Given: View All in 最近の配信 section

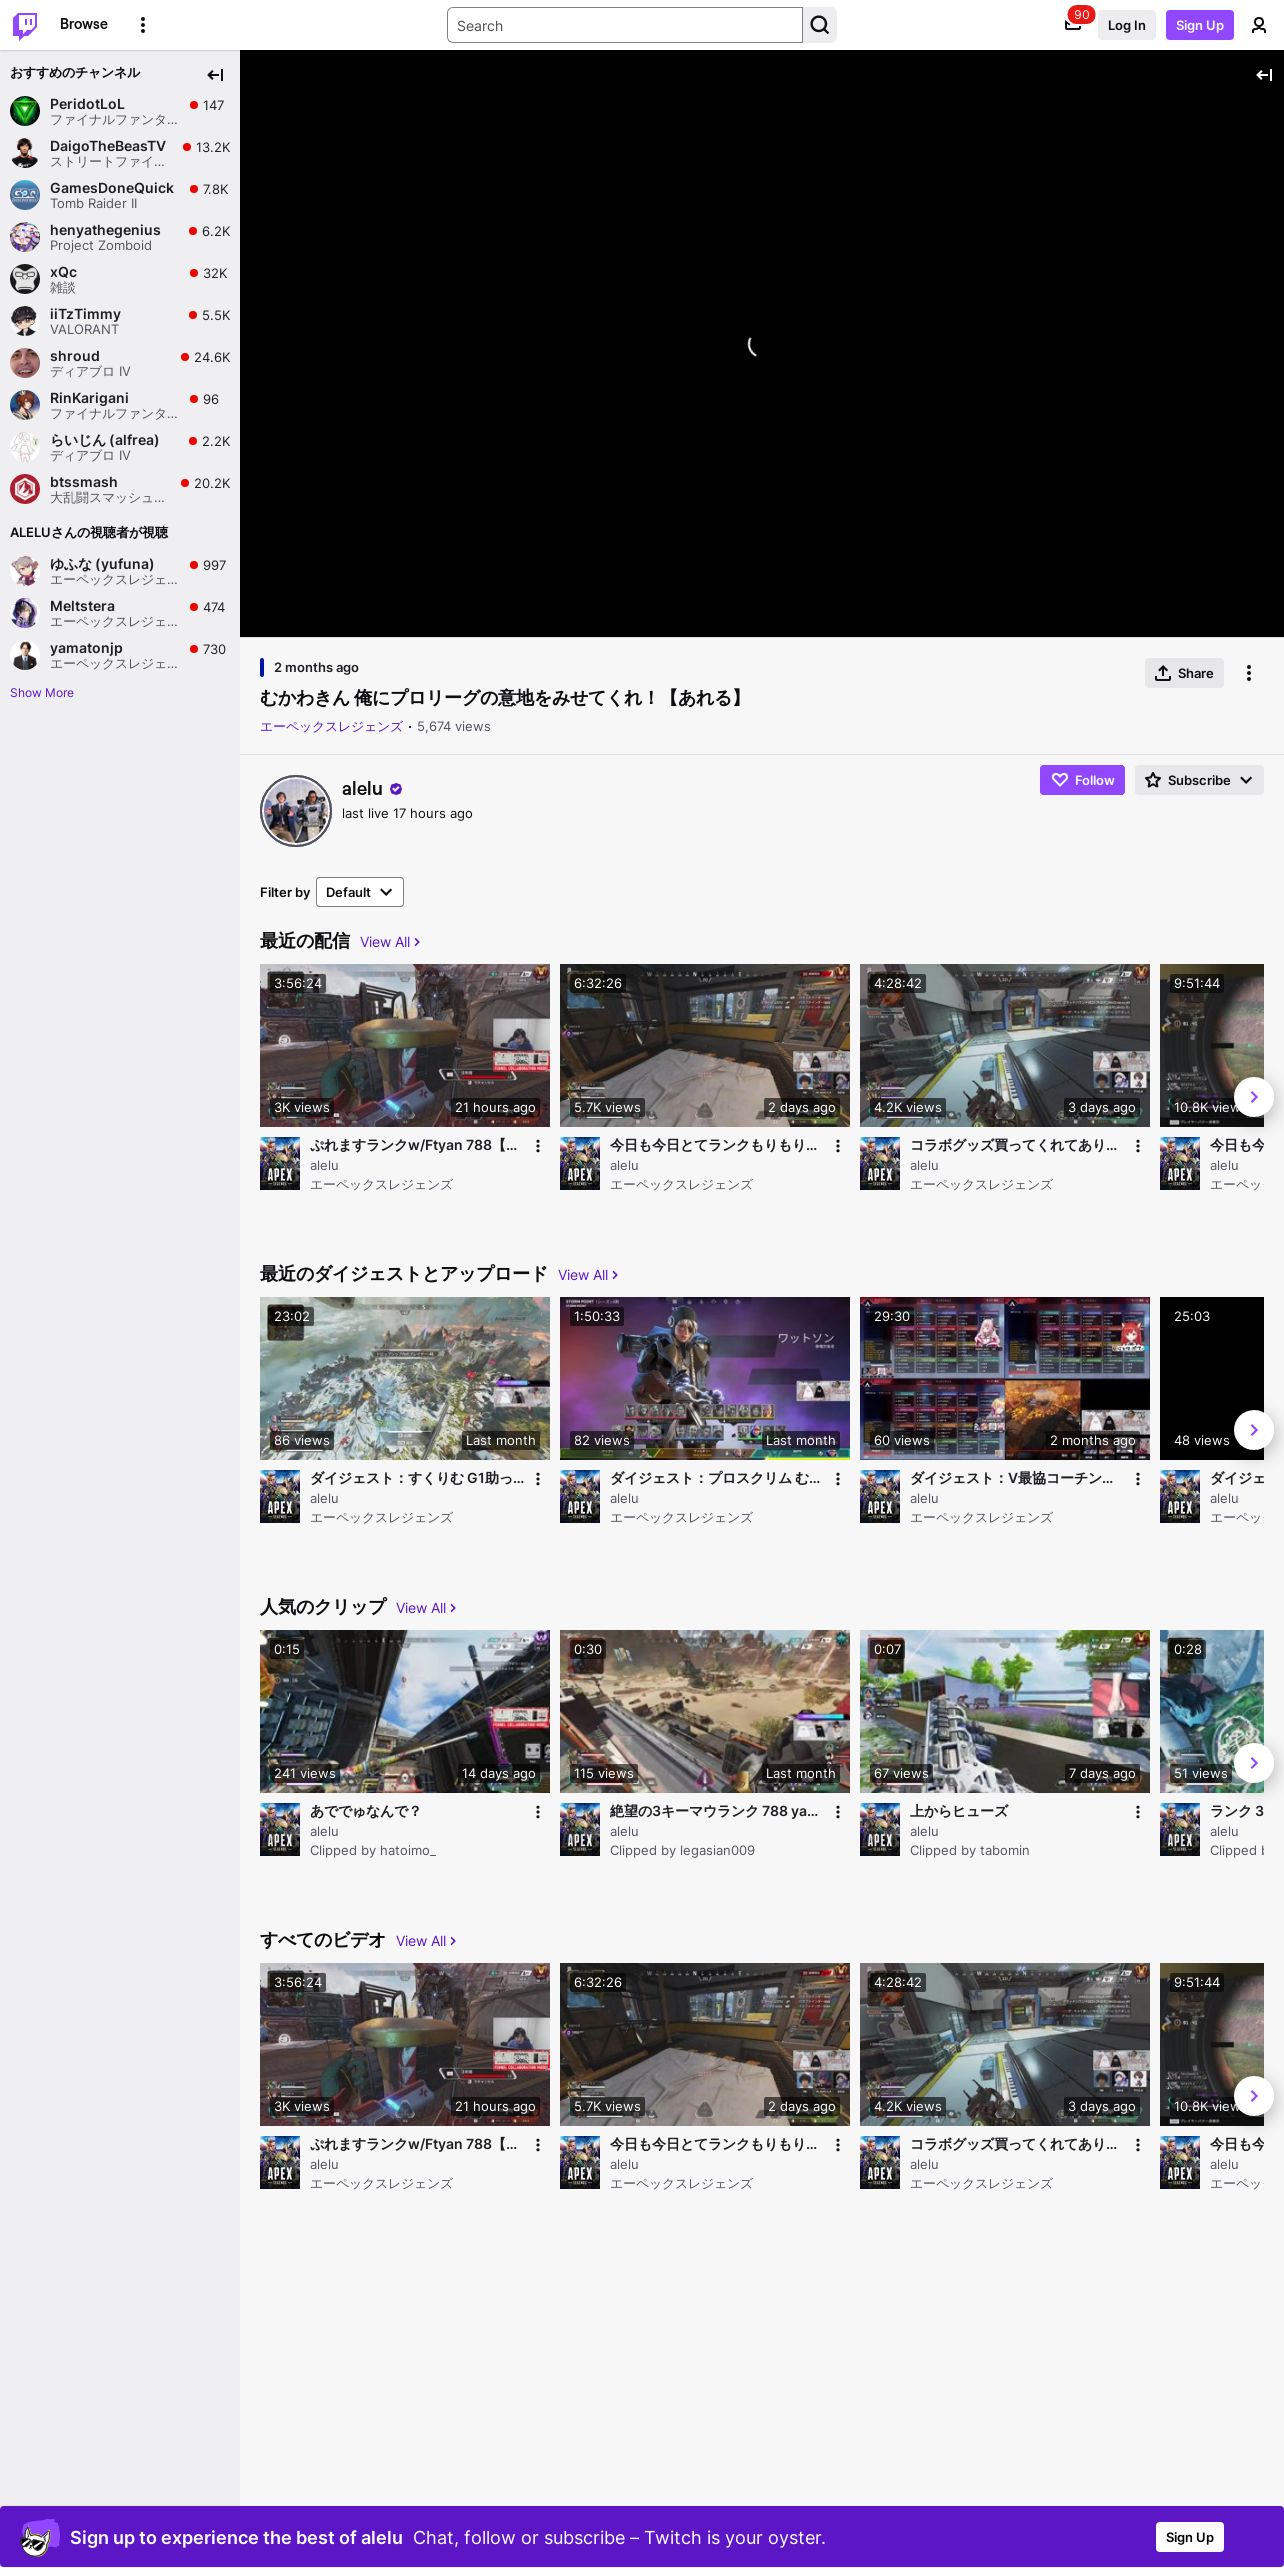Looking at the screenshot, I should tap(390, 942).
